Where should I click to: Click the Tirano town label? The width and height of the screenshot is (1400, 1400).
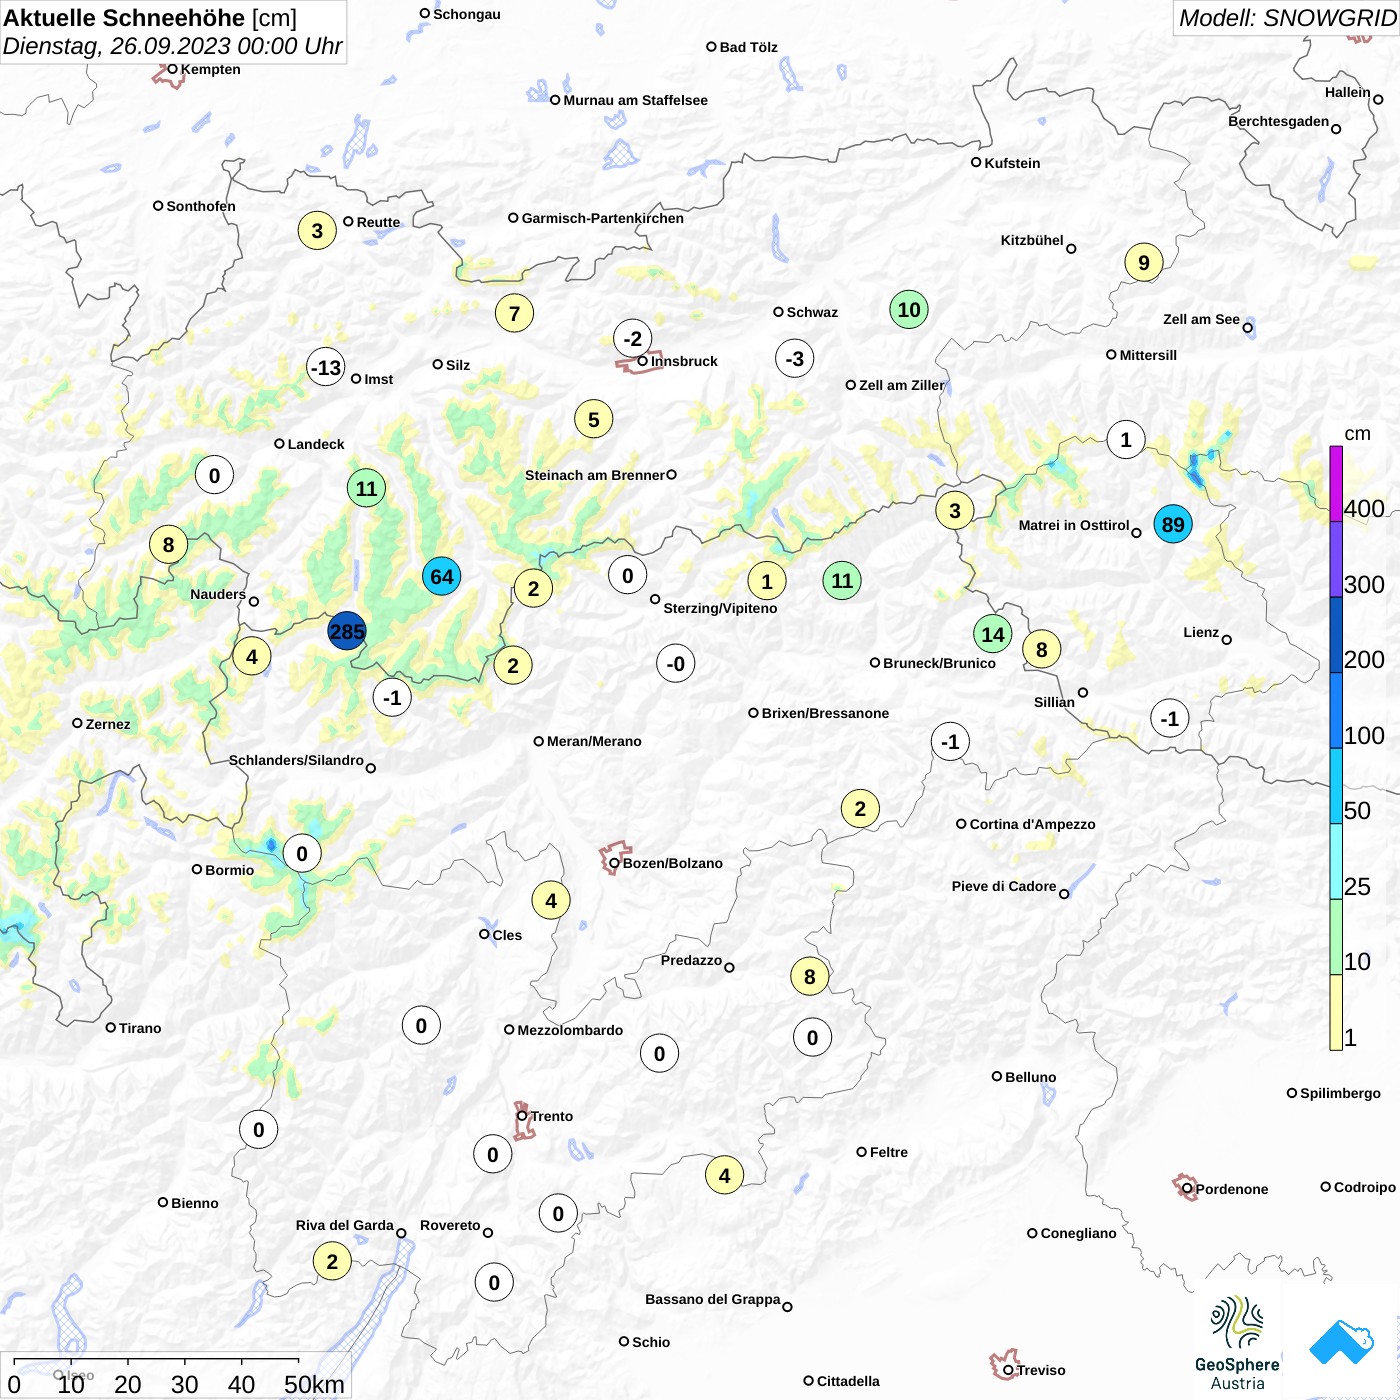click(140, 1028)
